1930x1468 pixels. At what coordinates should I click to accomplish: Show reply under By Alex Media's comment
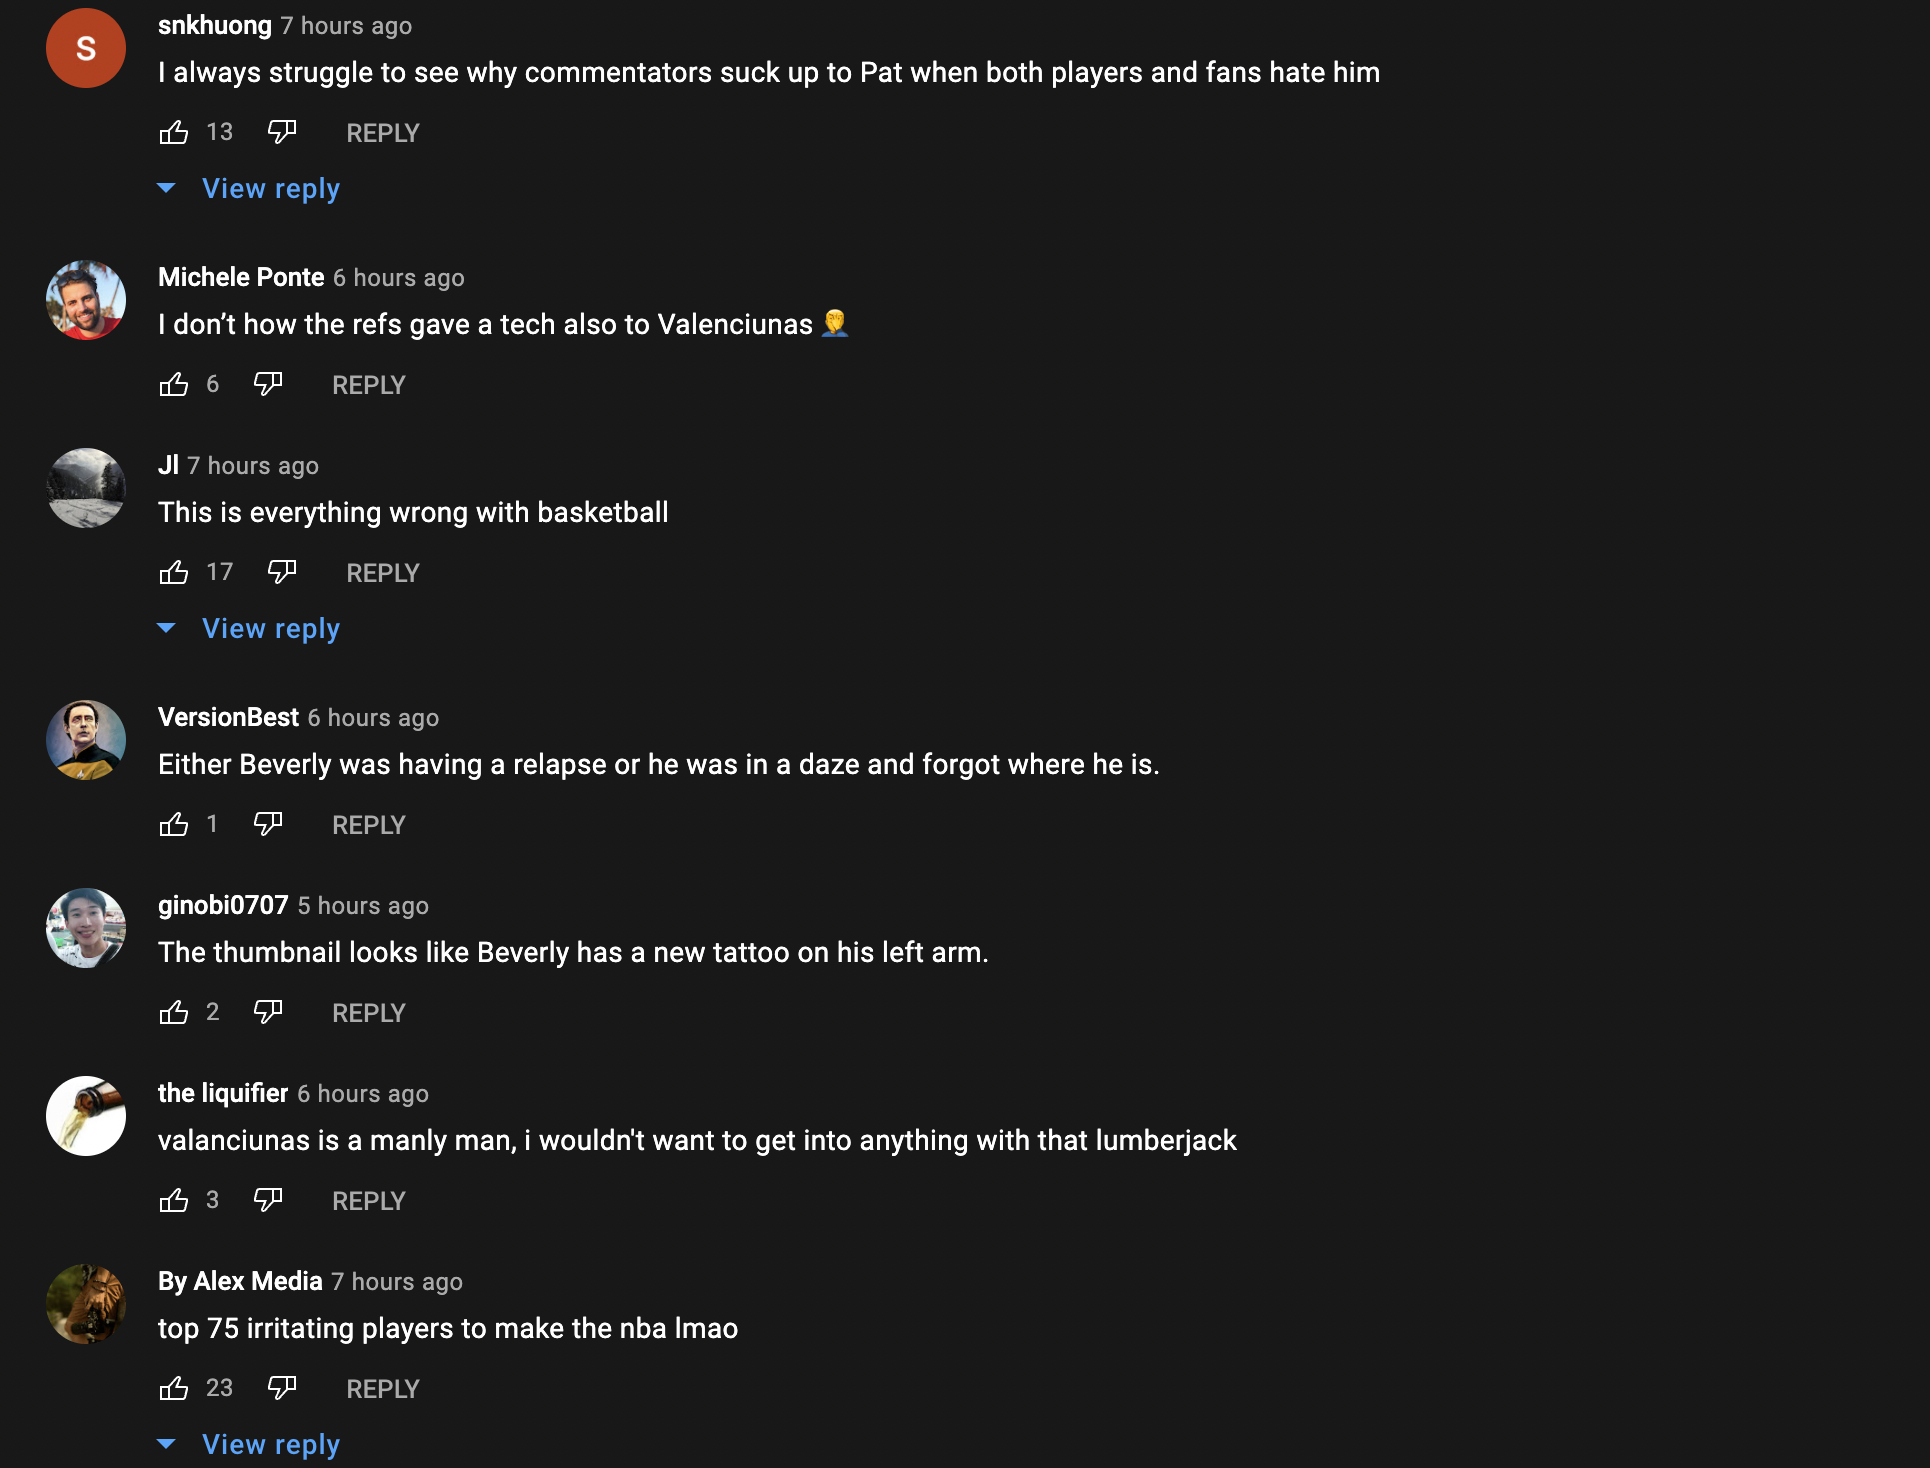[270, 1445]
